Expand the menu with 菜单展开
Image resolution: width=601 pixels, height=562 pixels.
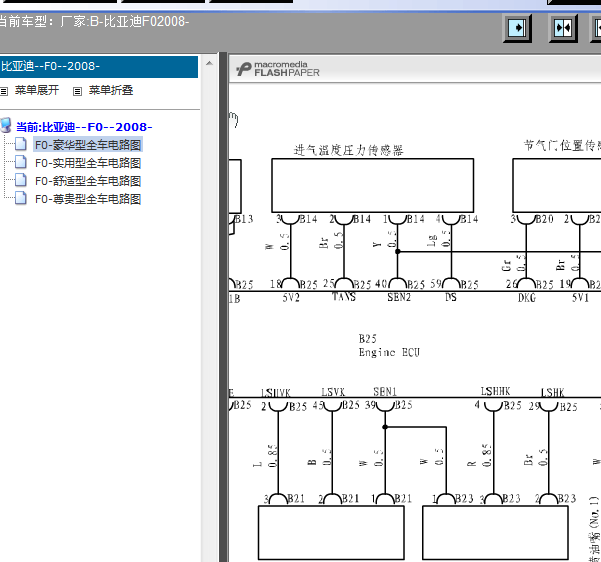coord(37,90)
